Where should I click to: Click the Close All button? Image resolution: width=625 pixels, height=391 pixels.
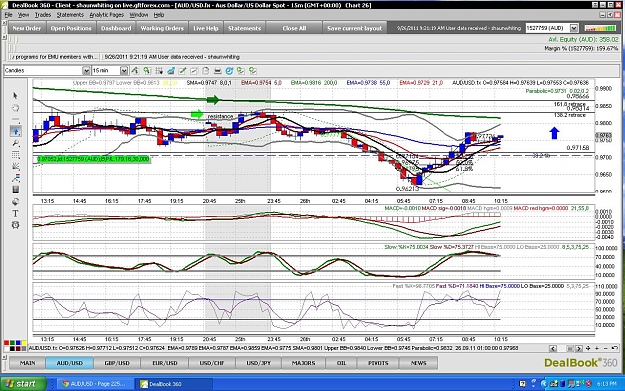pyautogui.click(x=294, y=28)
